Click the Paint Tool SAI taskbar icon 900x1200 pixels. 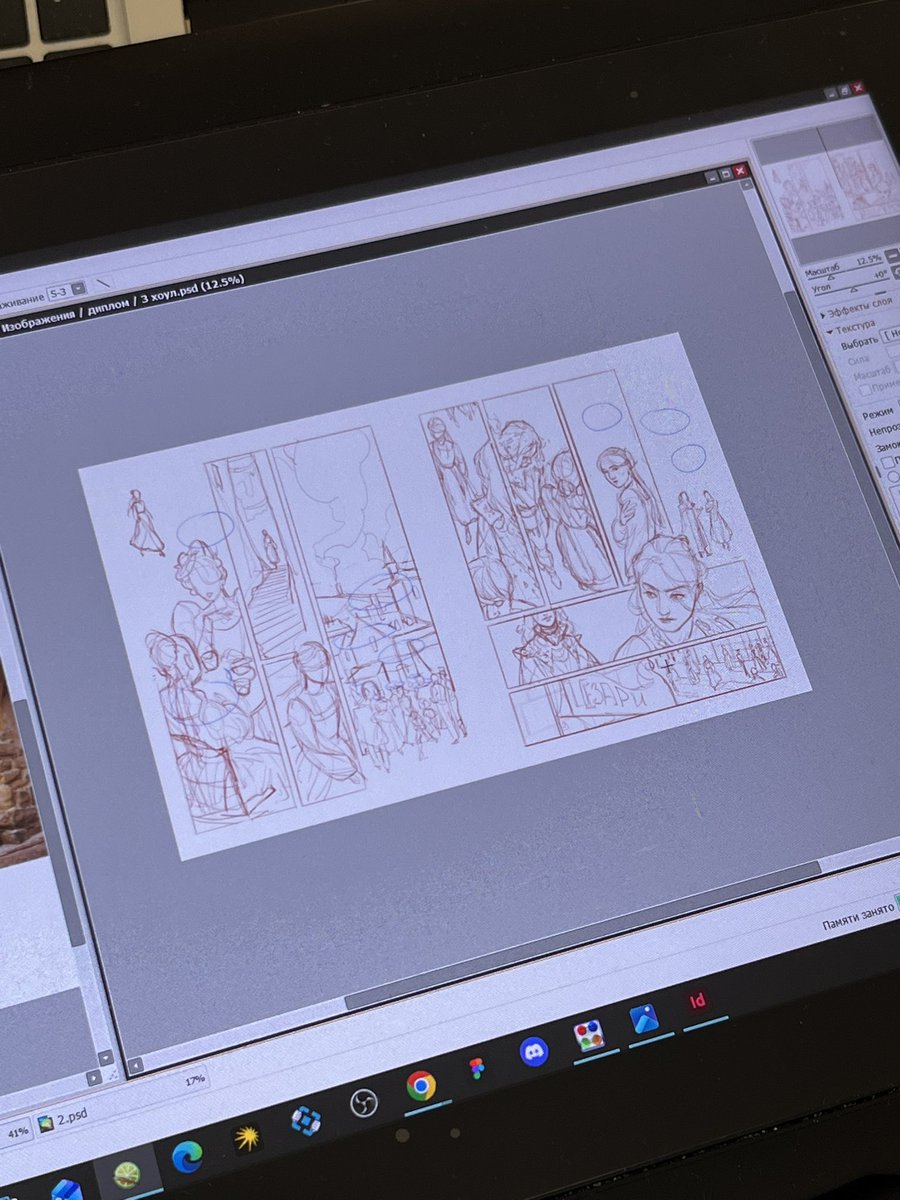point(126,1174)
